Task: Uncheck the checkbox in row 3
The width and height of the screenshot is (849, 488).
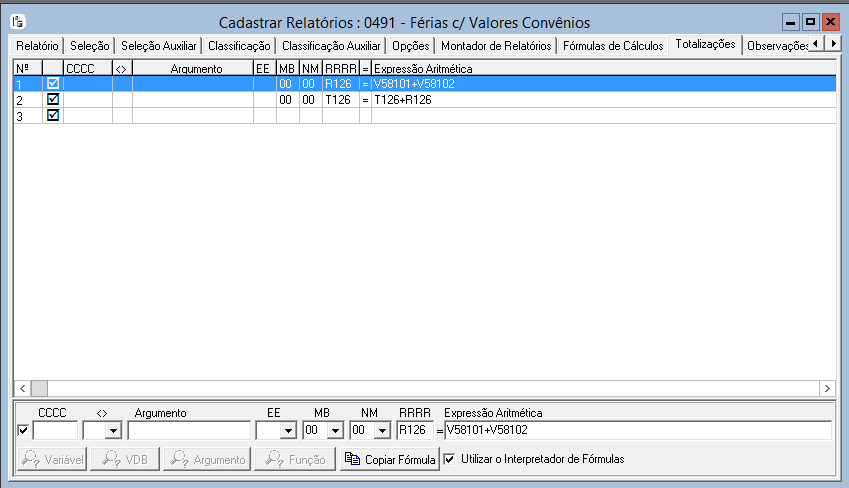Action: click(x=53, y=115)
